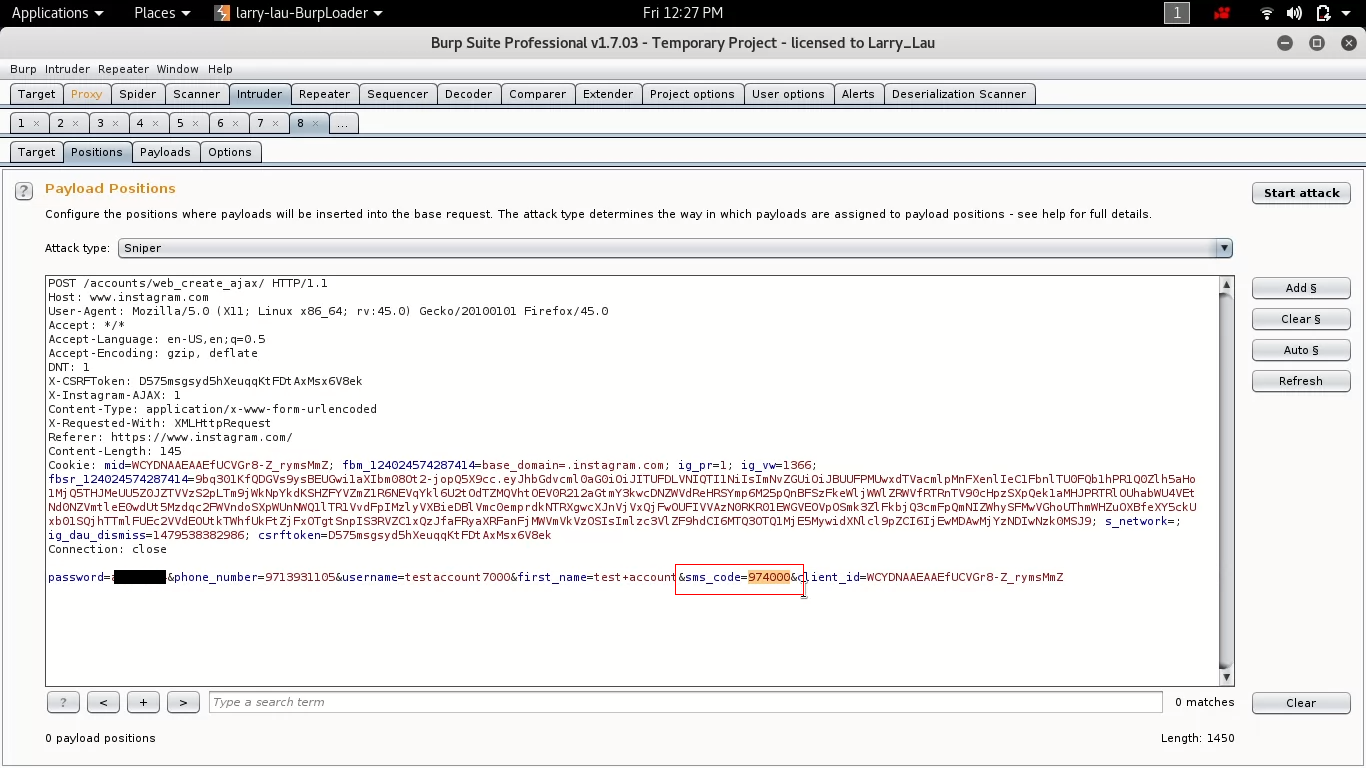Viewport: 1366px width, 768px height.
Task: Click the username value testaccount7000
Action: pyautogui.click(x=458, y=577)
